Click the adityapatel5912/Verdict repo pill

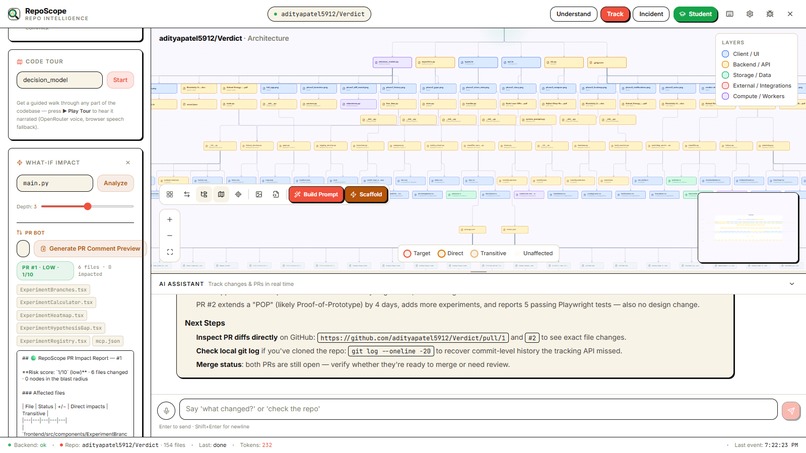click(319, 14)
